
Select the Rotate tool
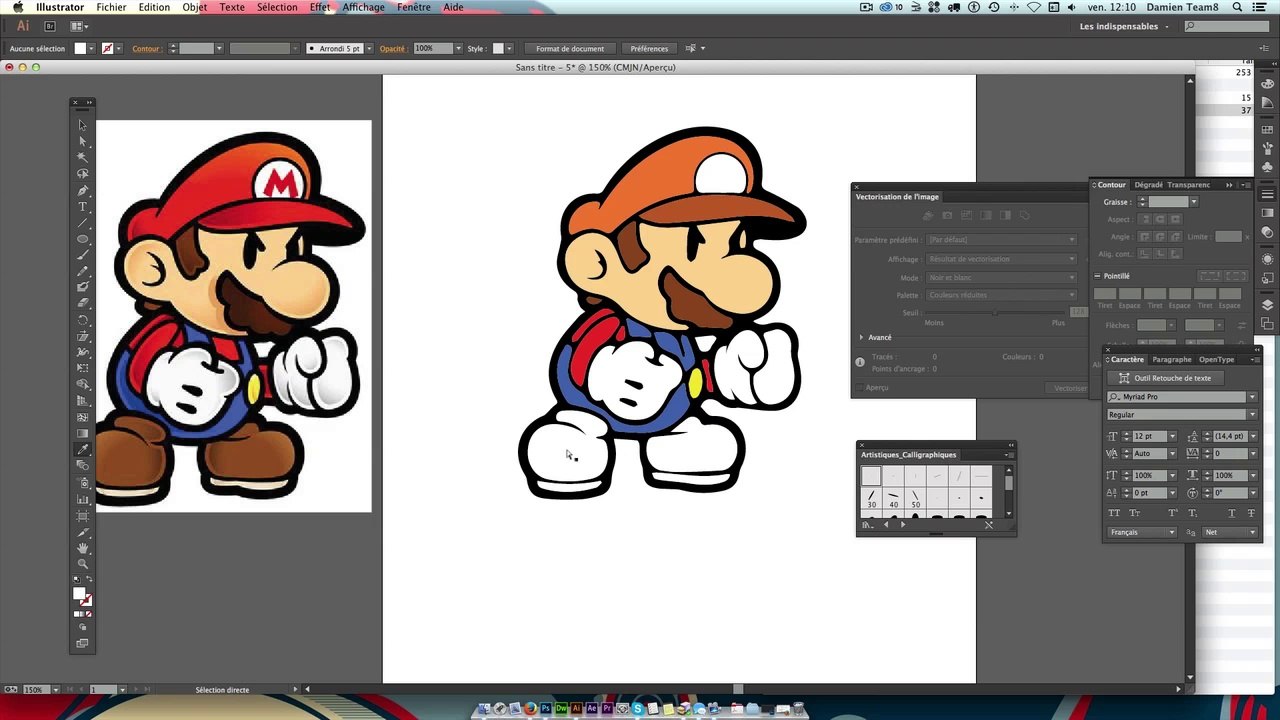pos(83,320)
